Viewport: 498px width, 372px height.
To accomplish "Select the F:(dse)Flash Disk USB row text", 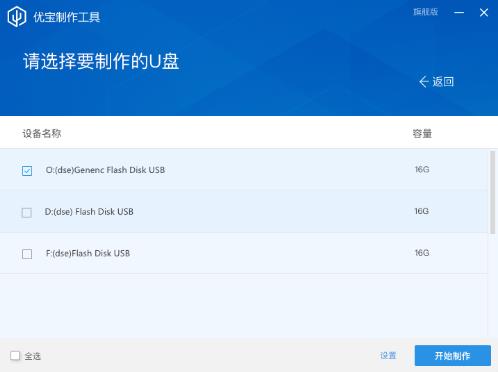I will (x=88, y=253).
